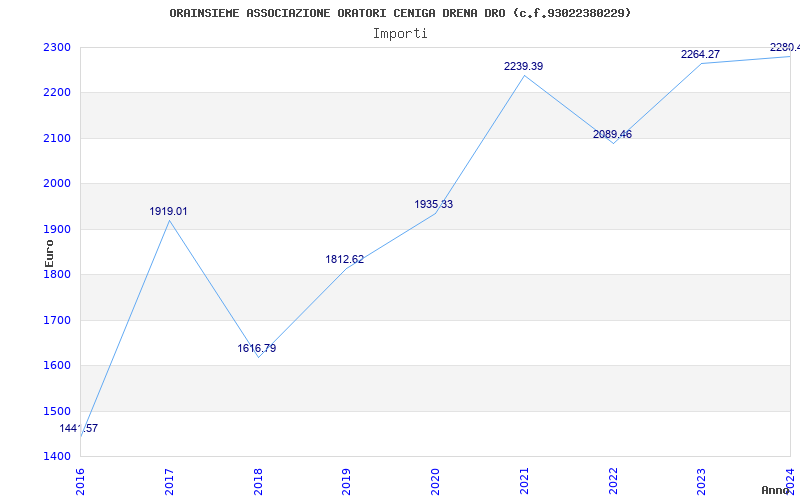Viewport: 800px width, 500px height.
Task: Click the 1900 y-axis tick label
Action: coord(57,230)
